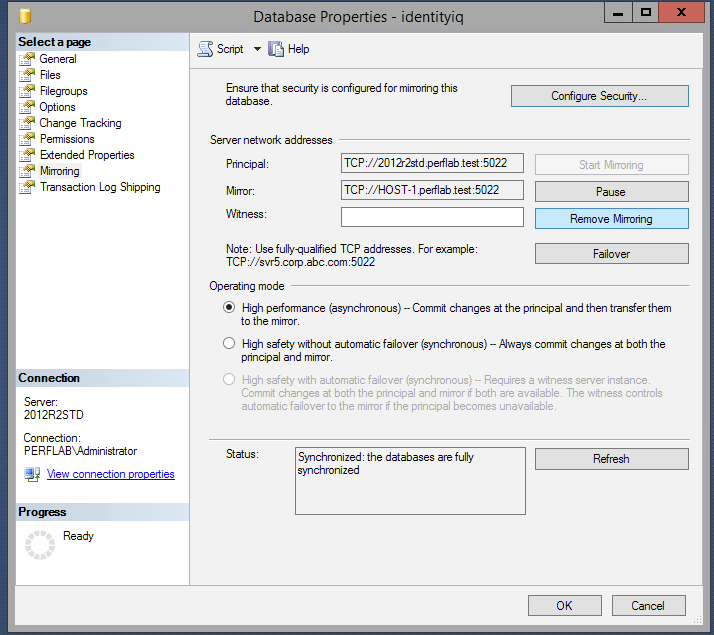Open the Files page
Image resolution: width=714 pixels, height=635 pixels.
pos(50,75)
